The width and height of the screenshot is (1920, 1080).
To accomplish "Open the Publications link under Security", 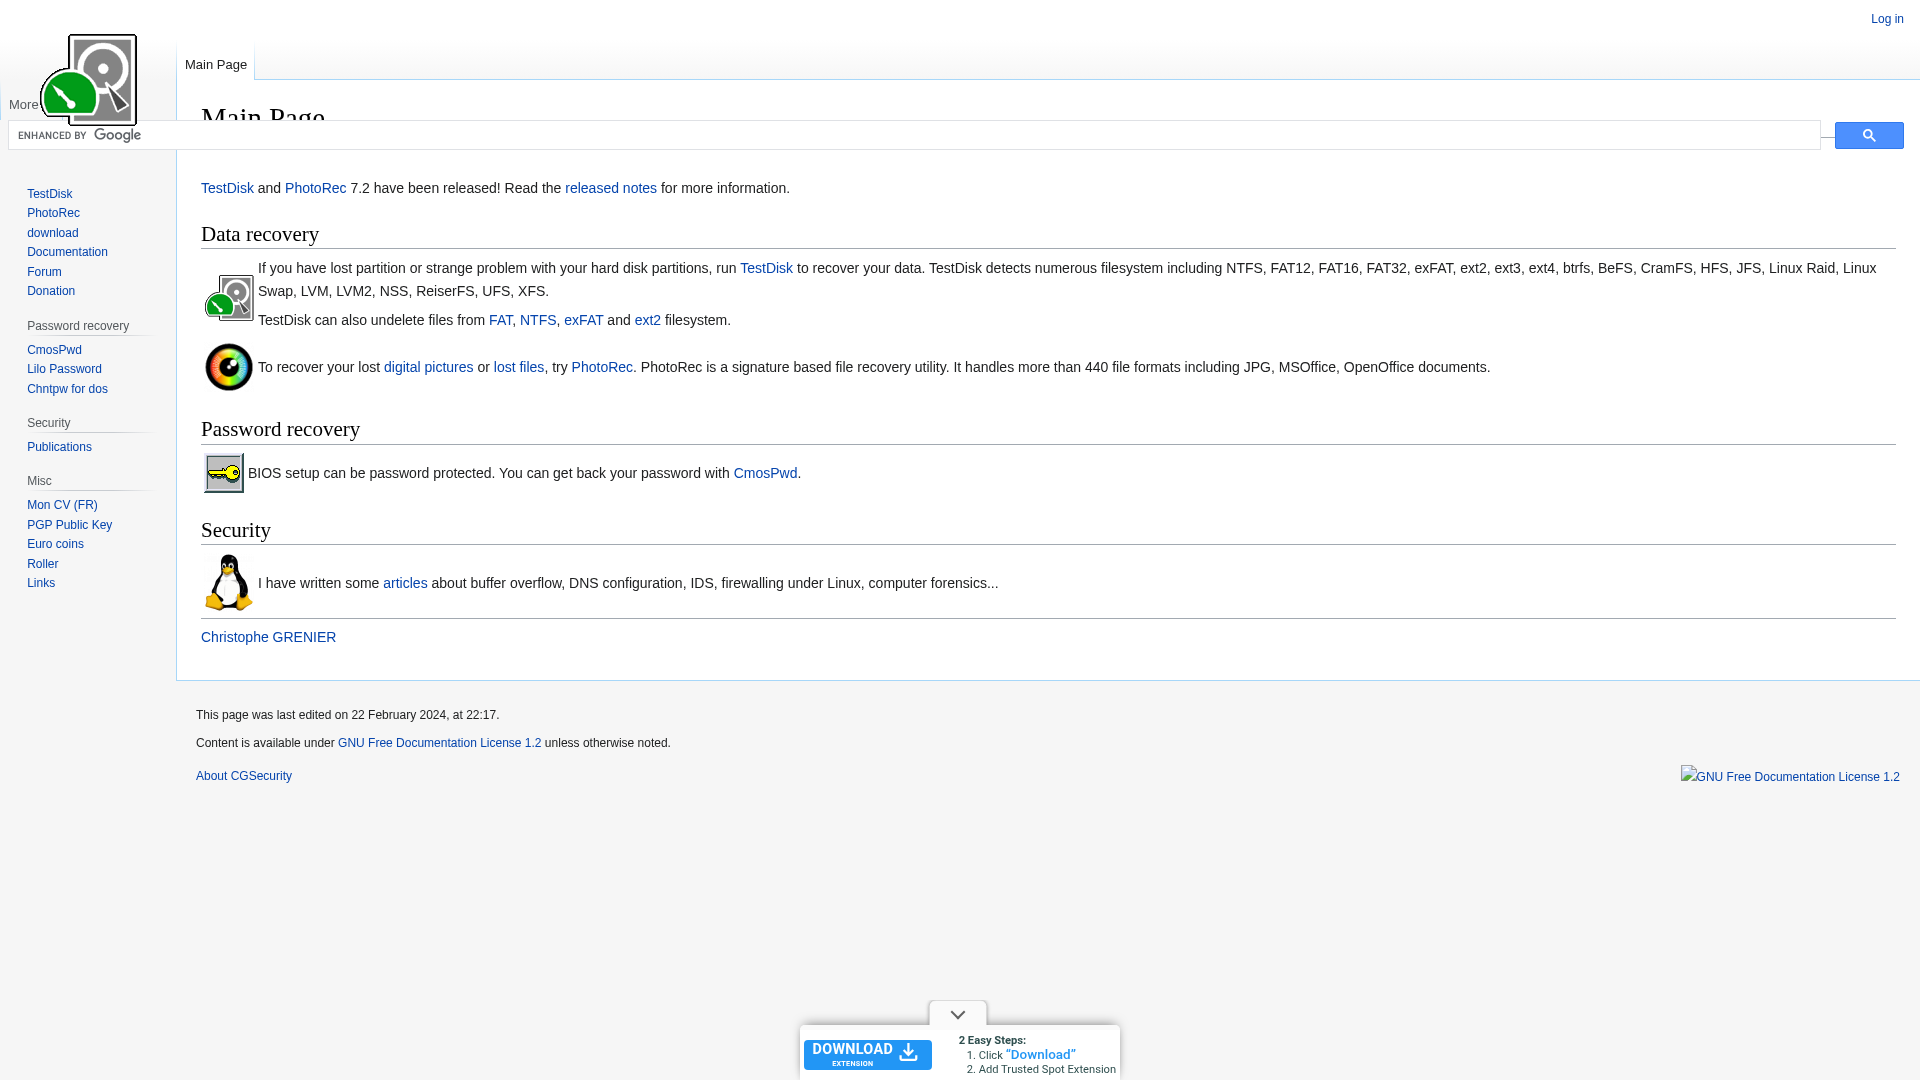I will click(x=59, y=446).
